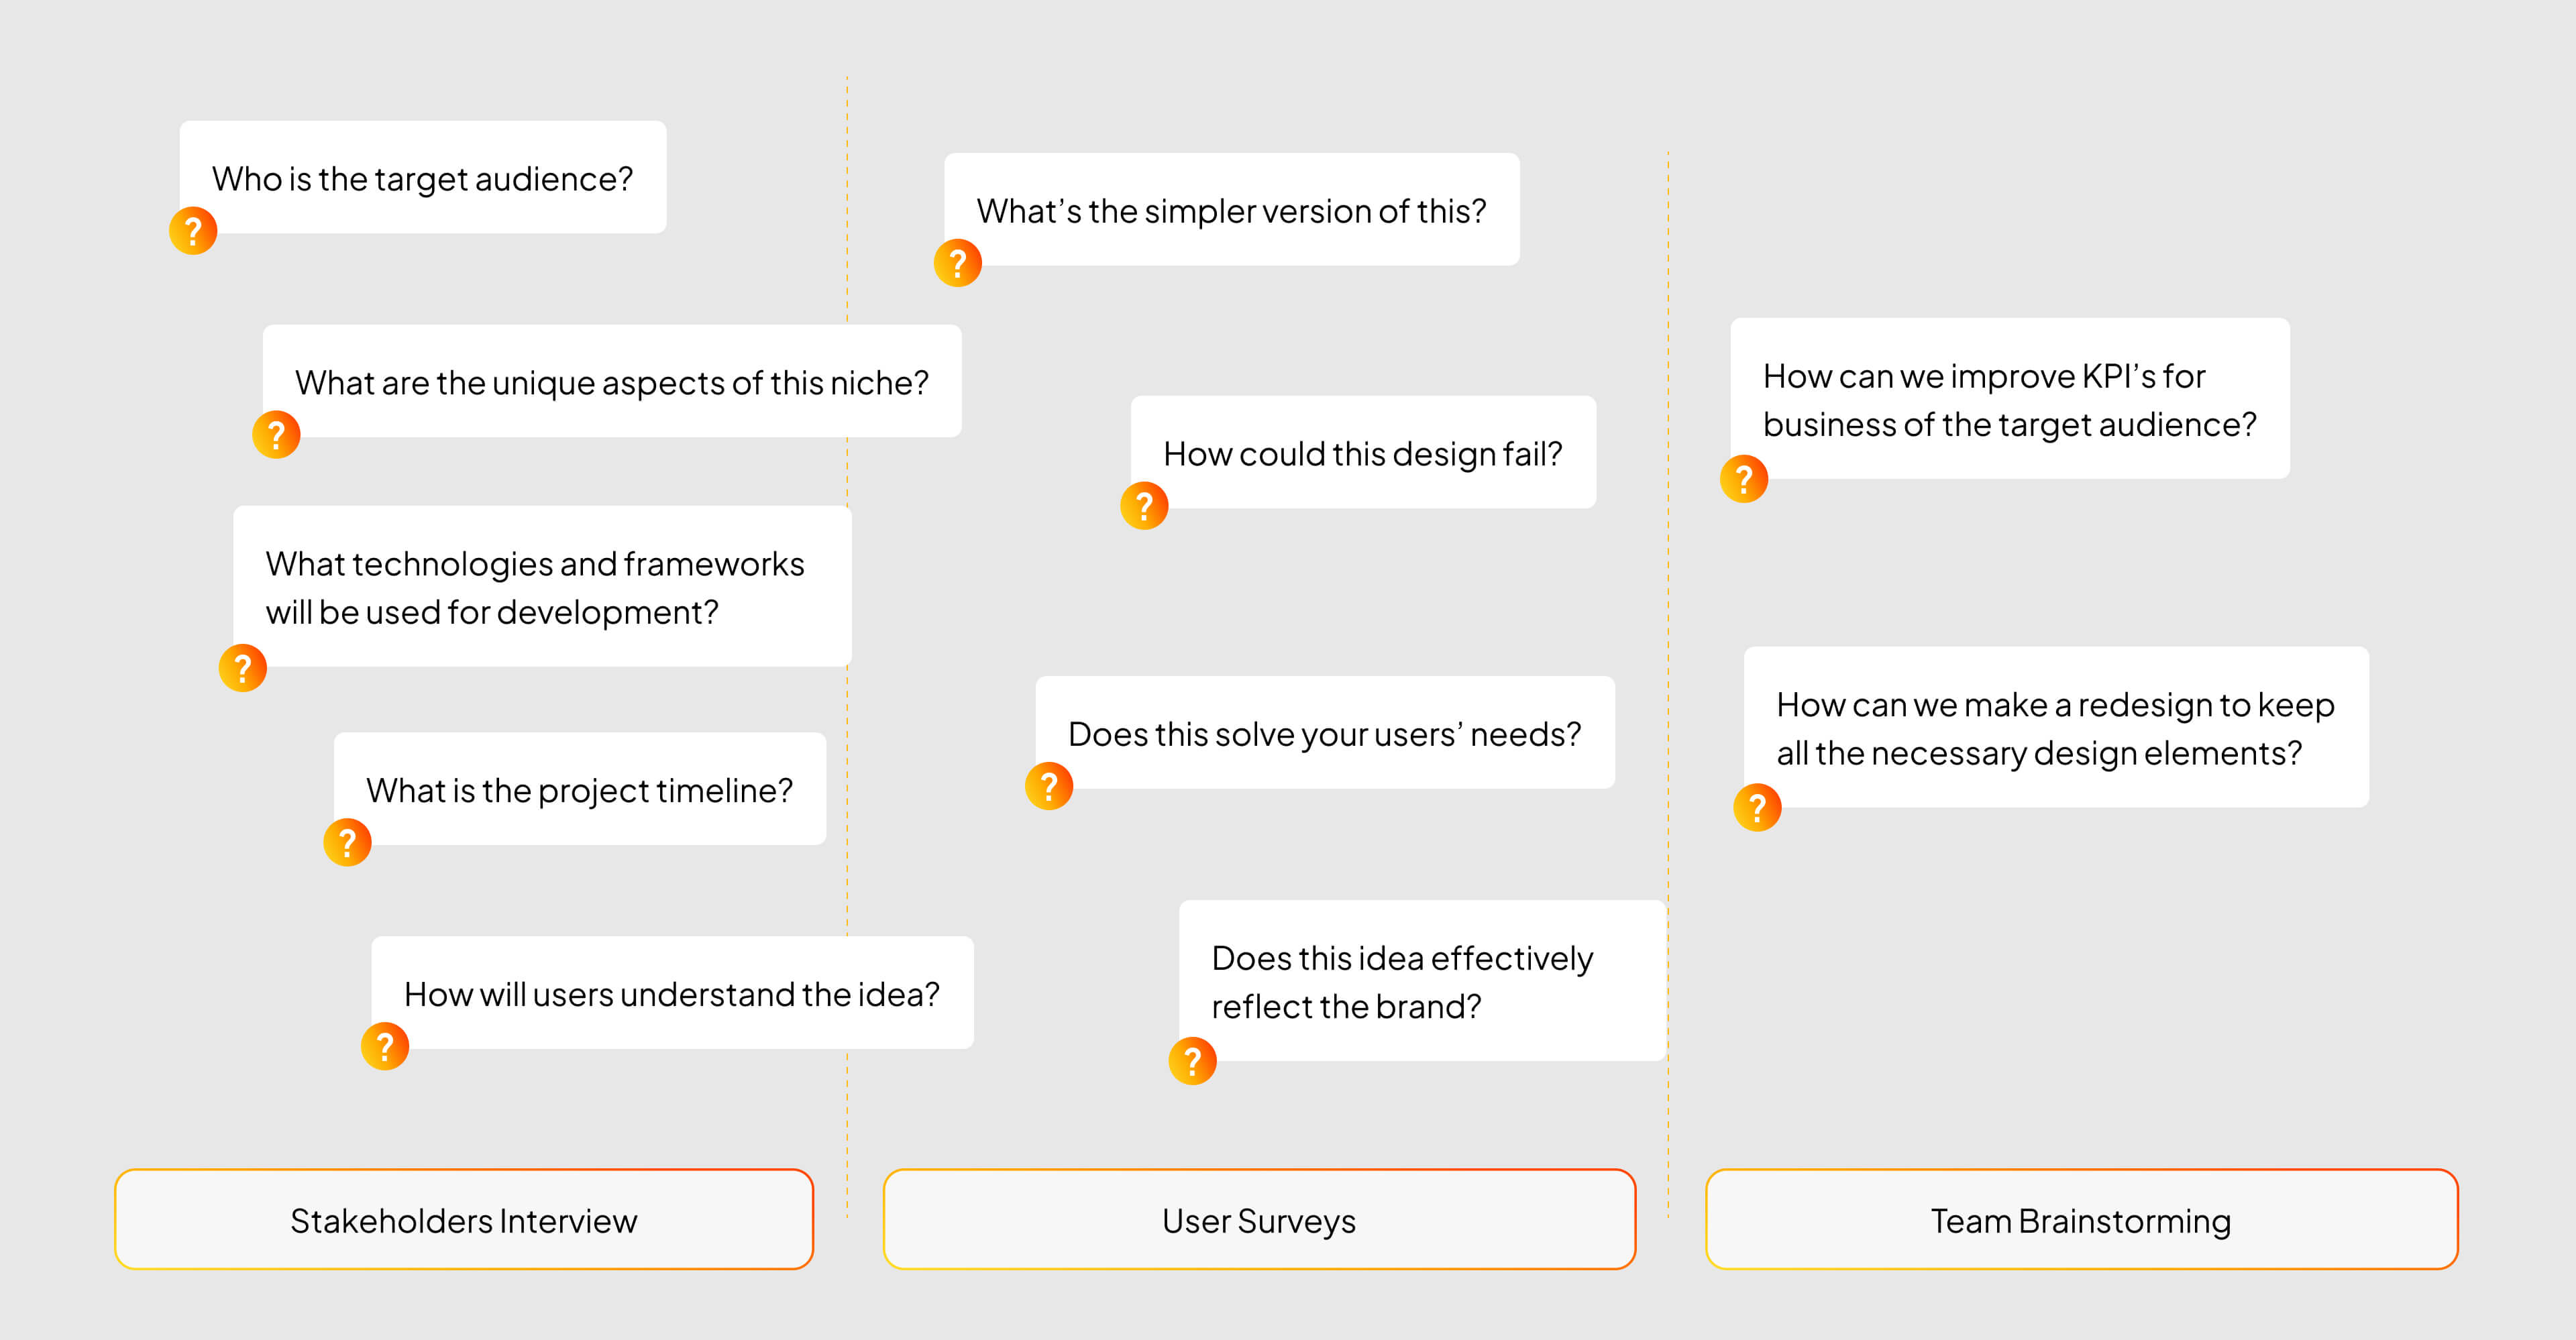This screenshot has height=1340, width=2576.
Task: Click question icon on 'simpler version of this' card
Action: (x=957, y=263)
